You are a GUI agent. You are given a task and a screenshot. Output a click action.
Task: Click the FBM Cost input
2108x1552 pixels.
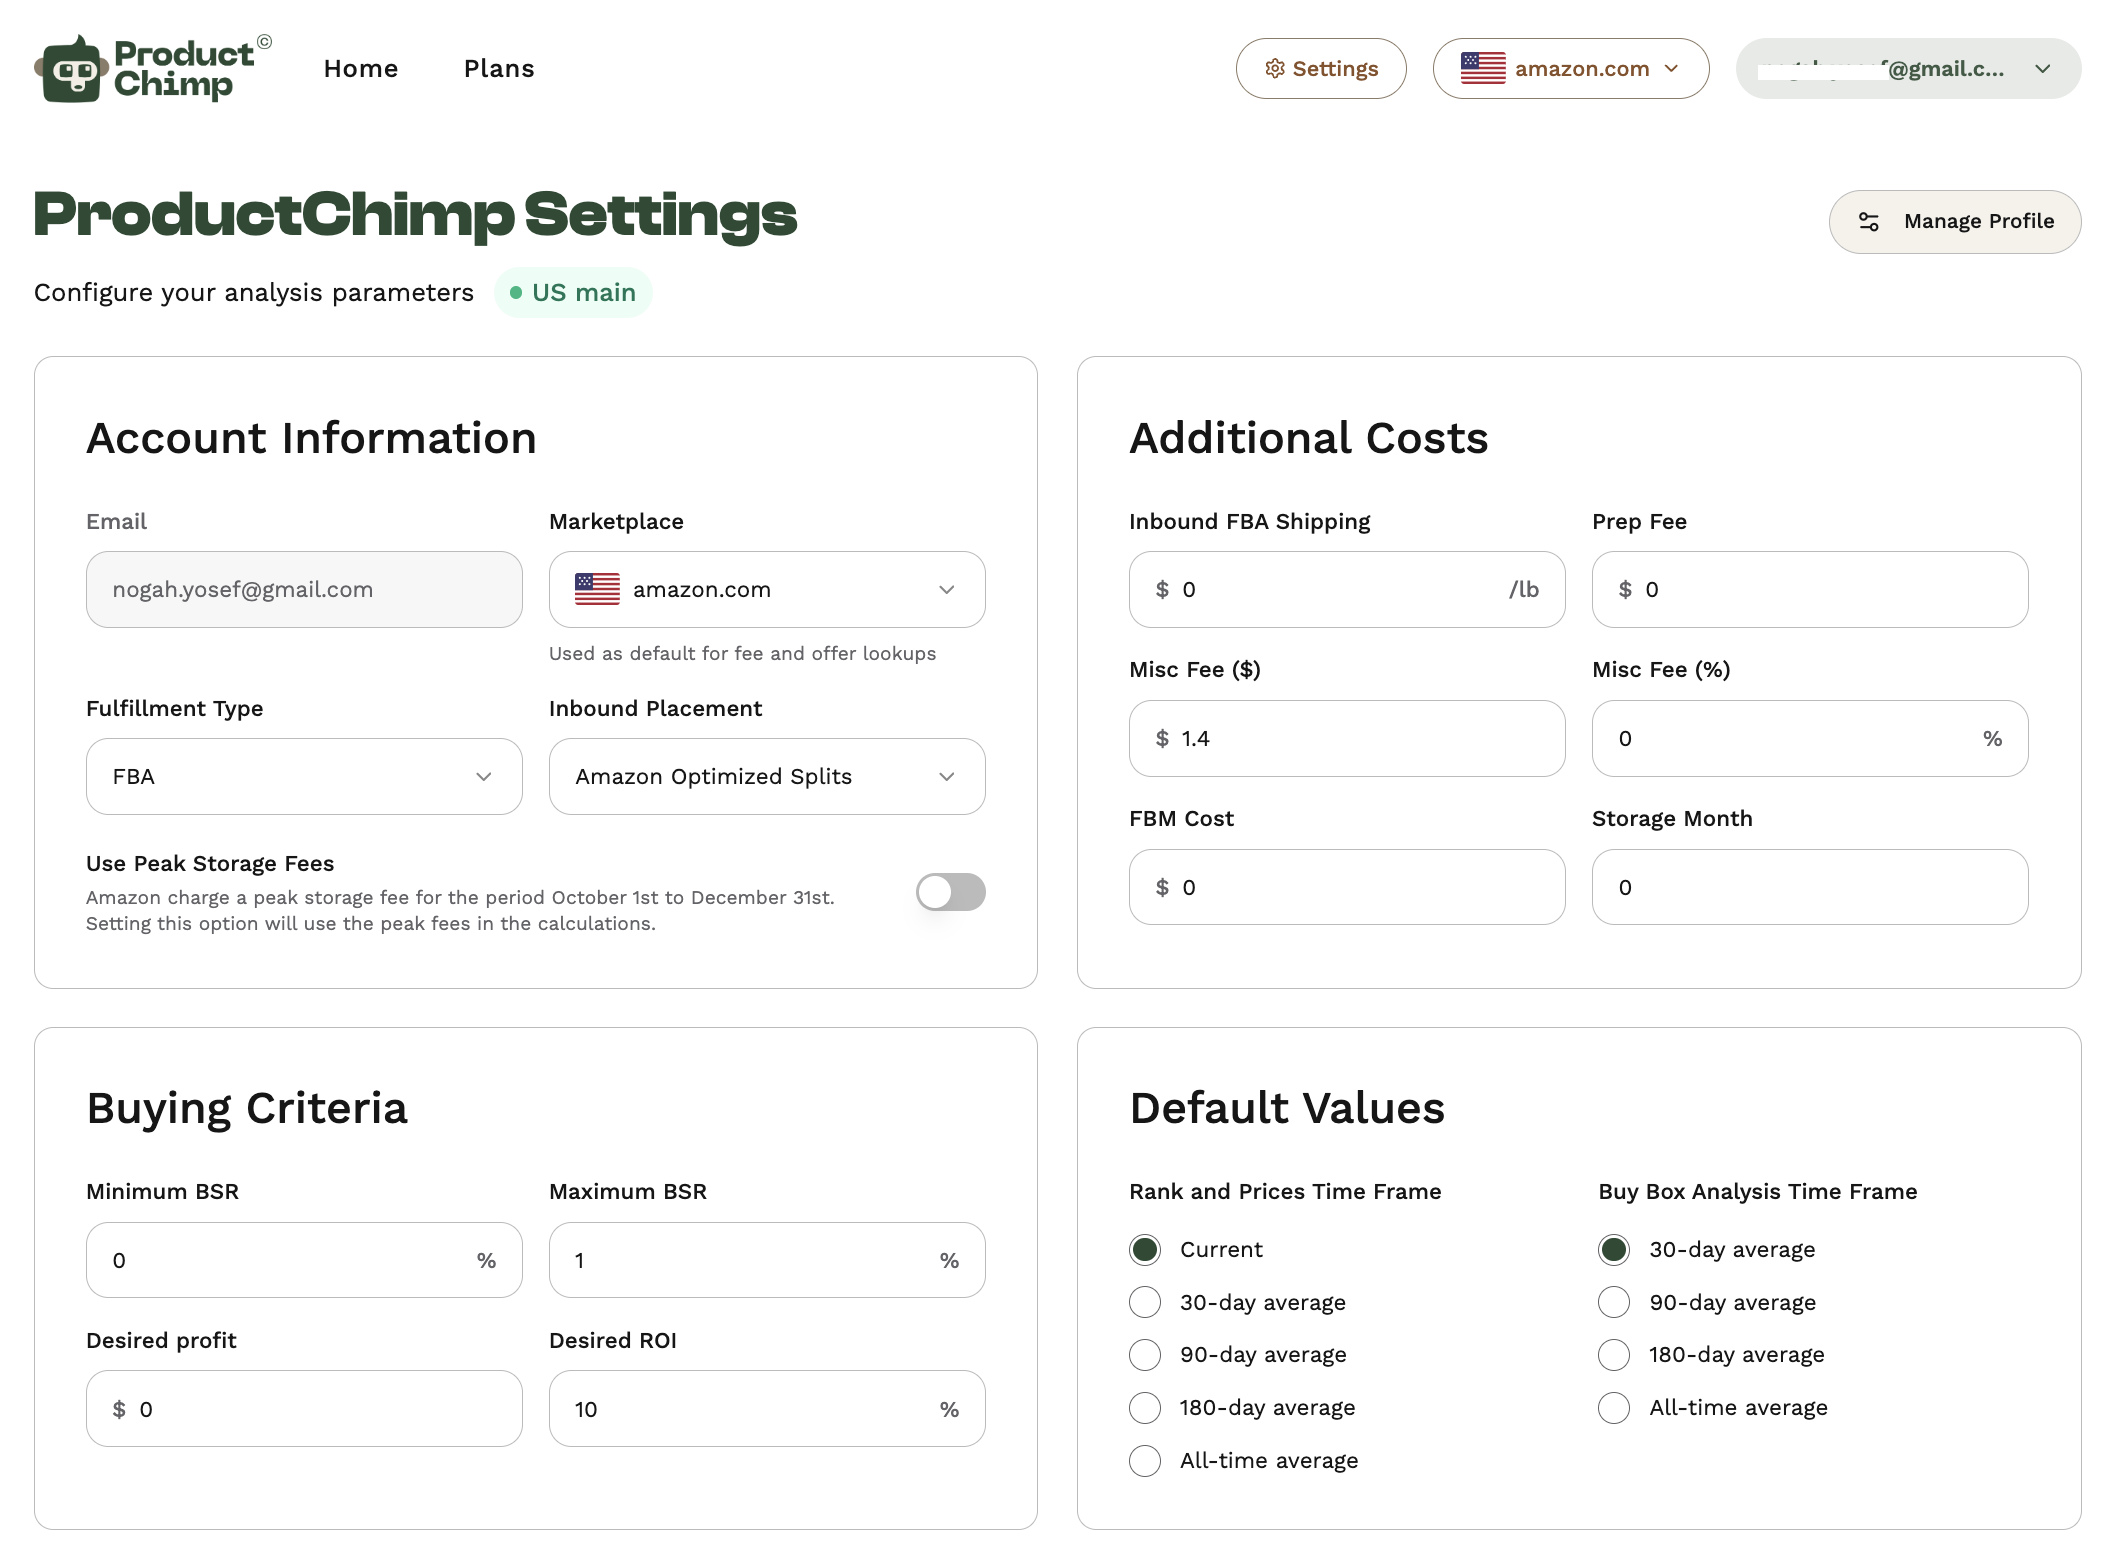click(x=1347, y=888)
